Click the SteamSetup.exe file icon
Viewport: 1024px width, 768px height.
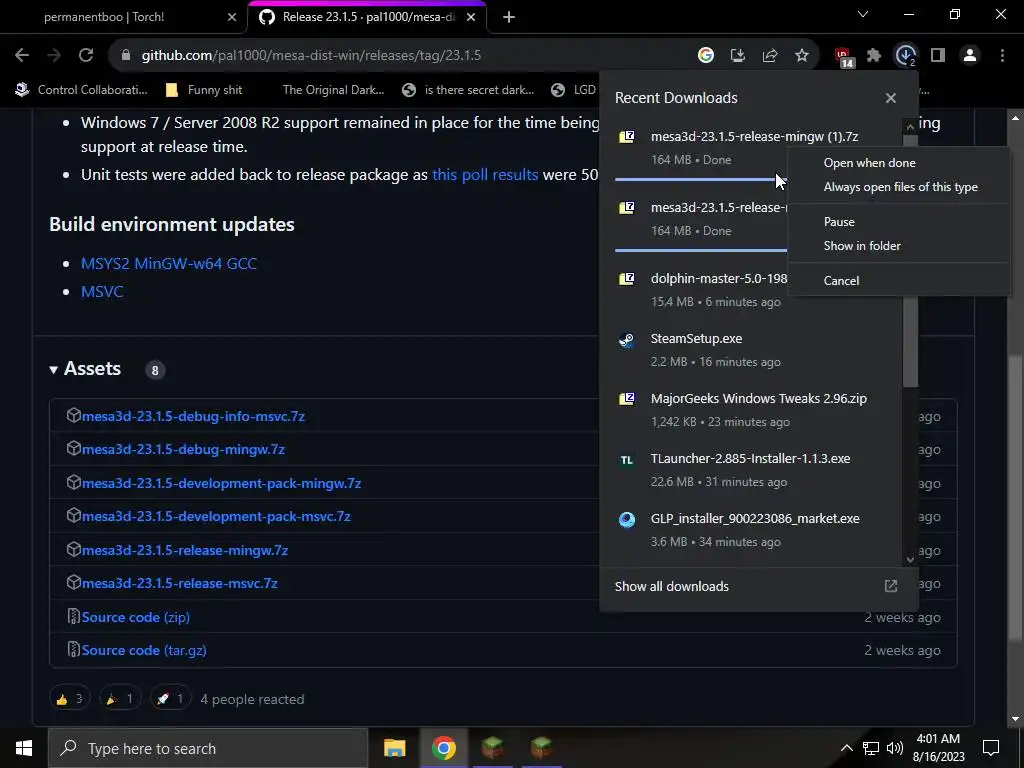pyautogui.click(x=627, y=340)
